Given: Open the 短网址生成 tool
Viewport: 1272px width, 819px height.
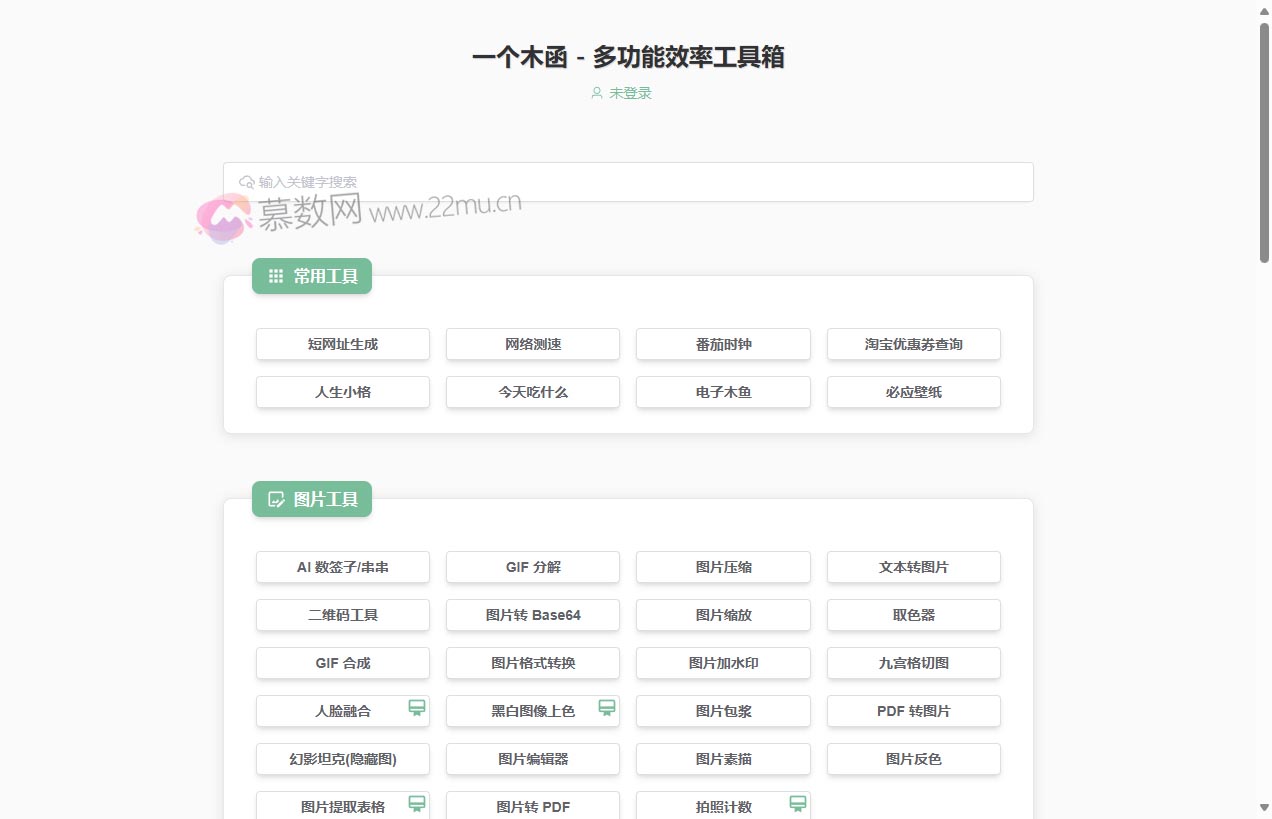Looking at the screenshot, I should 342,344.
